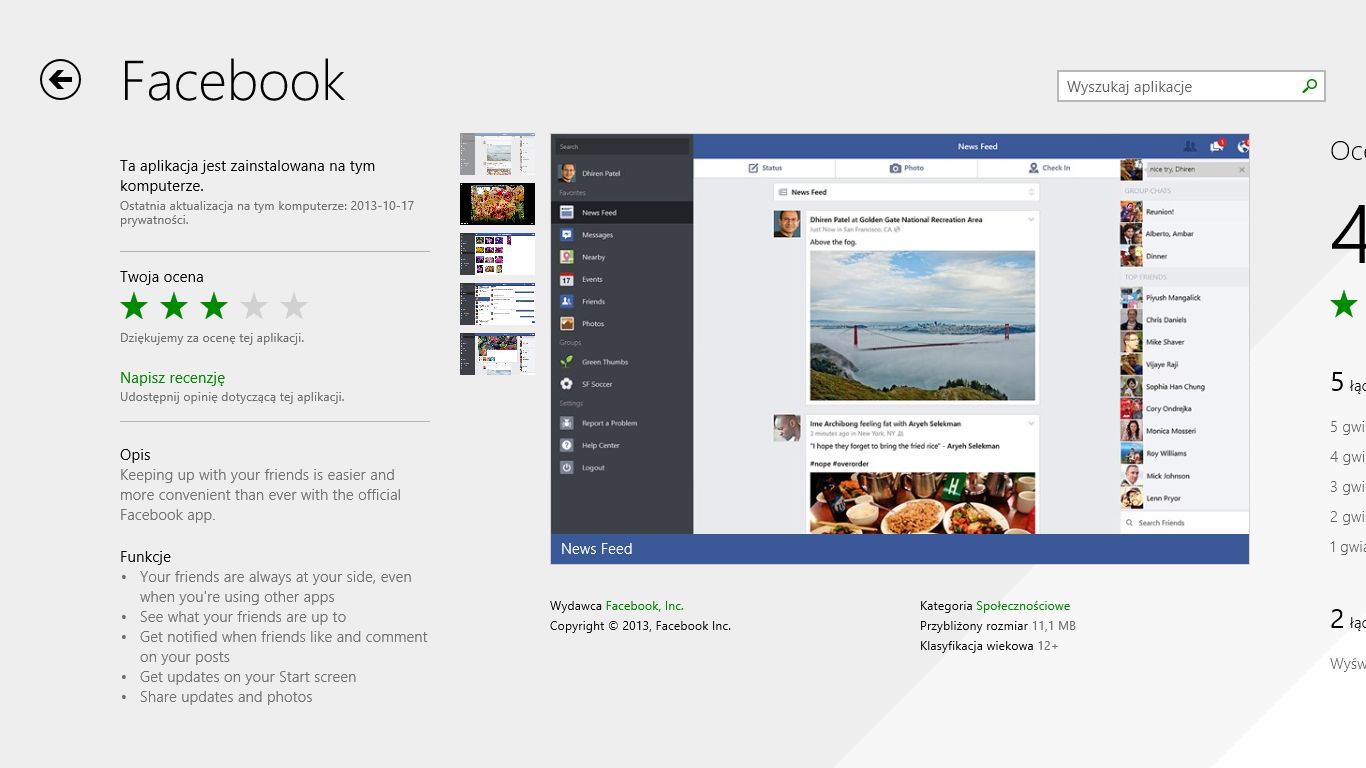Screen dimensions: 1366x768
Task: Rate the app two stars
Action: (174, 306)
